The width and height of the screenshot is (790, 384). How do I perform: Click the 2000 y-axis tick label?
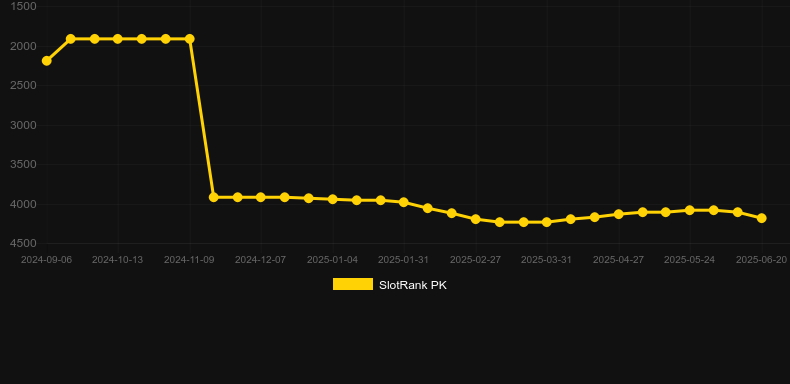[x=24, y=46]
